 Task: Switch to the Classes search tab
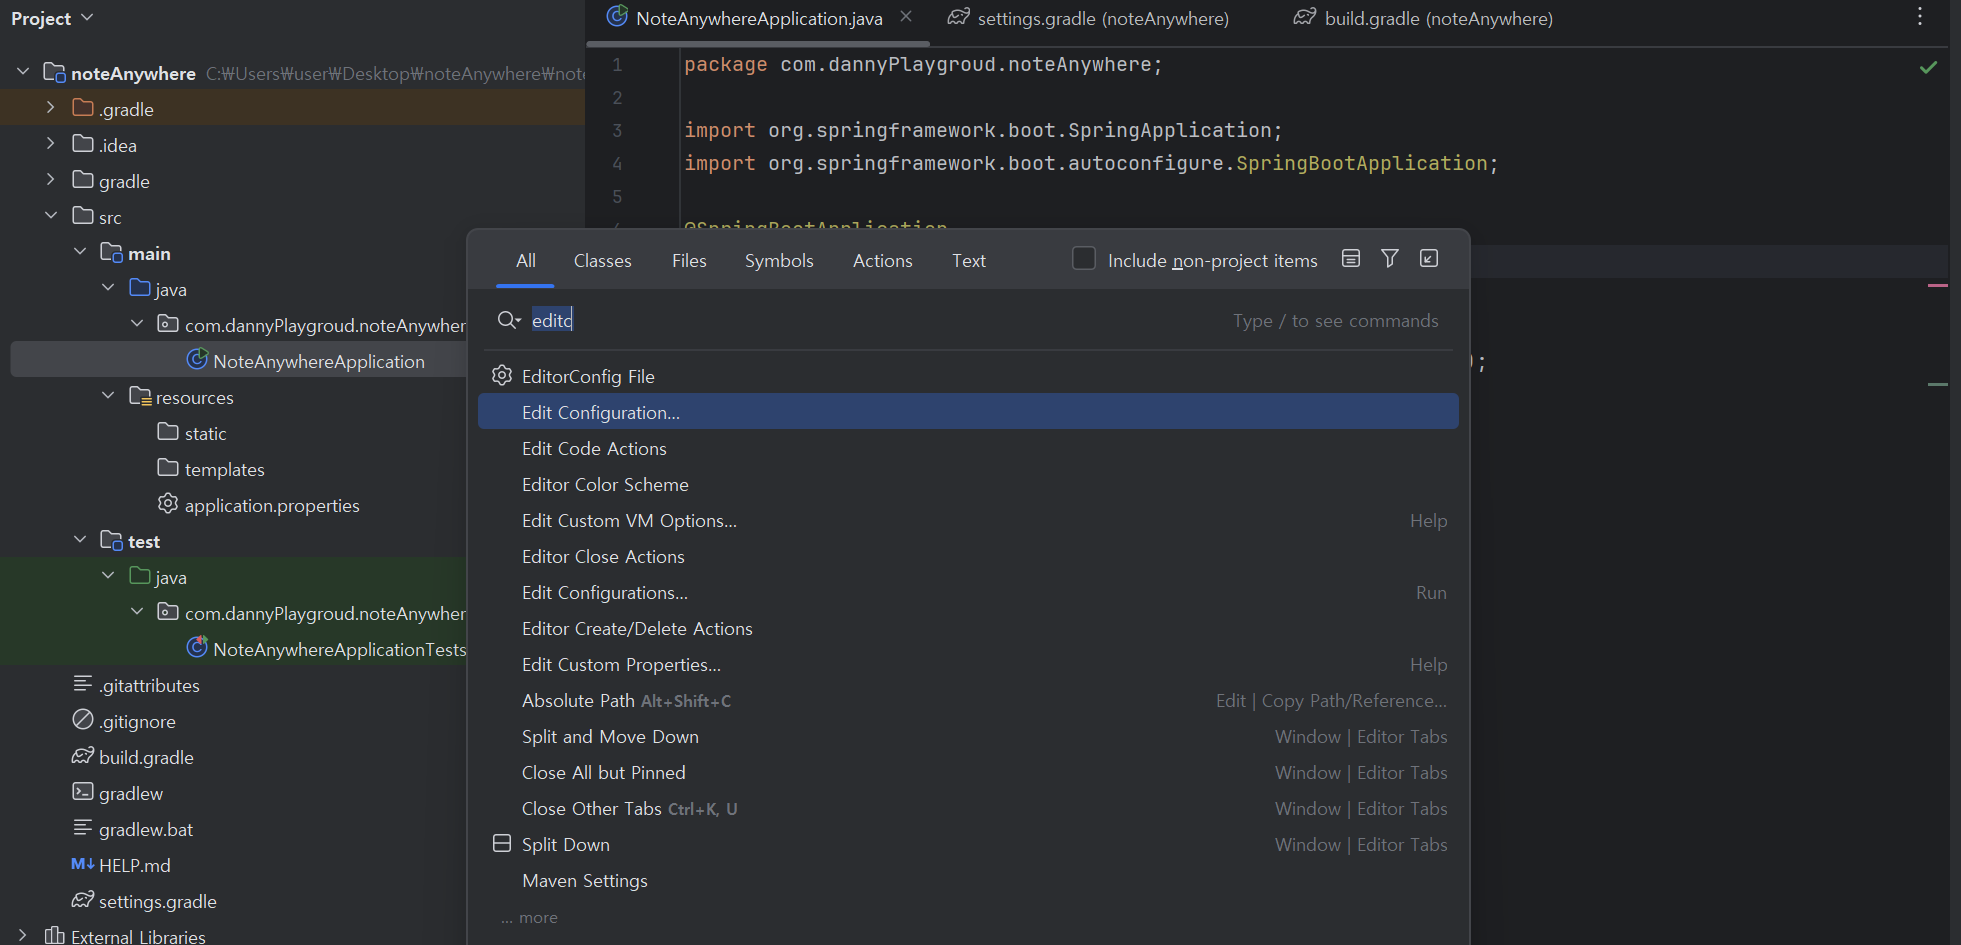pos(602,261)
